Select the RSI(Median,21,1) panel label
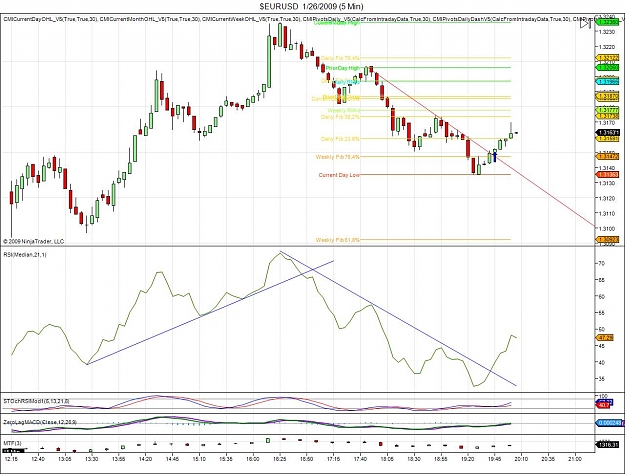The width and height of the screenshot is (625, 474). tap(25, 254)
